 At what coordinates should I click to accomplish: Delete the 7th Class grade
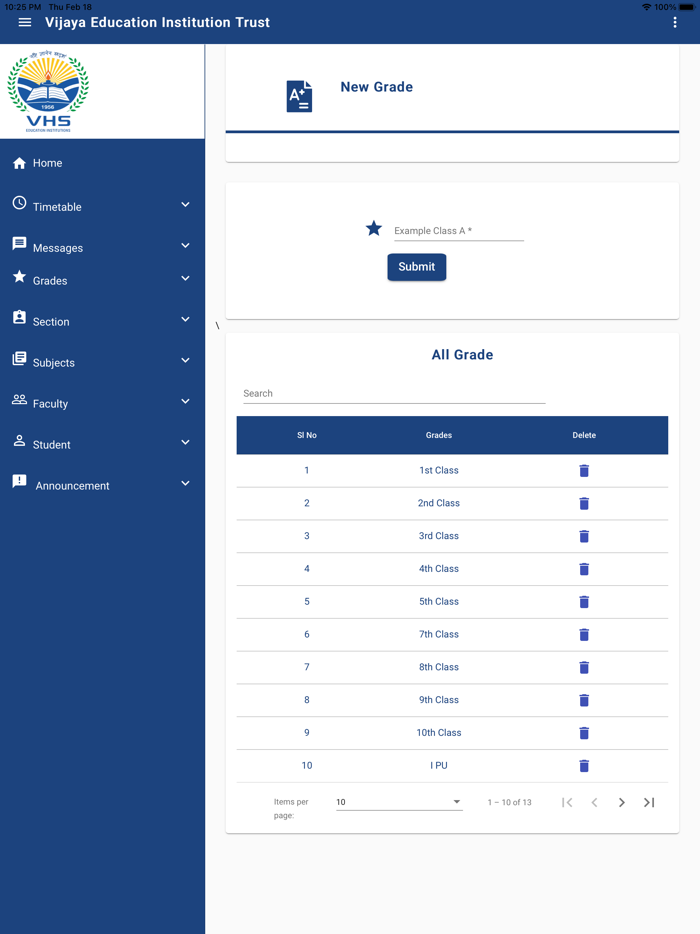pos(584,634)
